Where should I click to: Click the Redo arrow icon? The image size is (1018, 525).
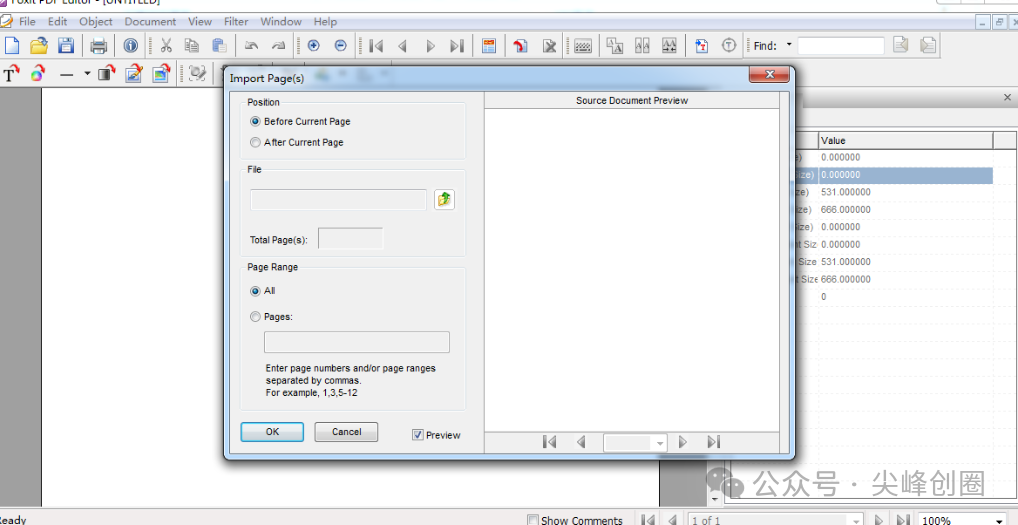pos(278,45)
